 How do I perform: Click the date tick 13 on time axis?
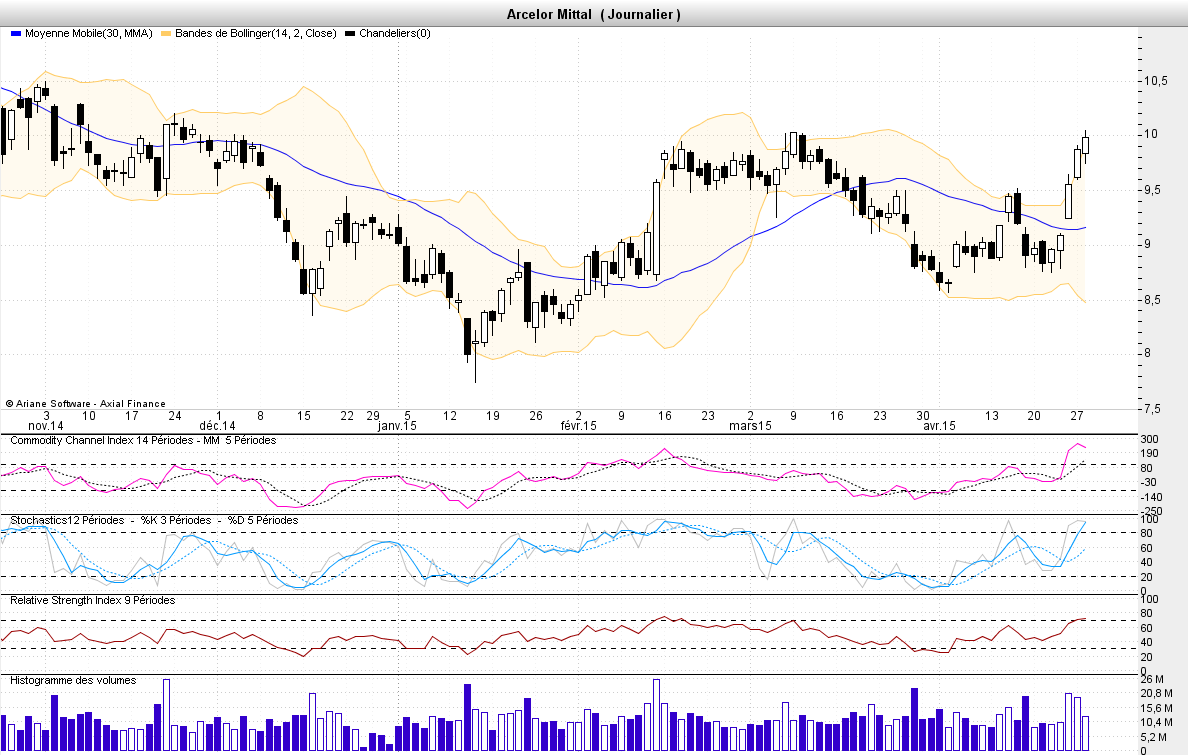[992, 415]
